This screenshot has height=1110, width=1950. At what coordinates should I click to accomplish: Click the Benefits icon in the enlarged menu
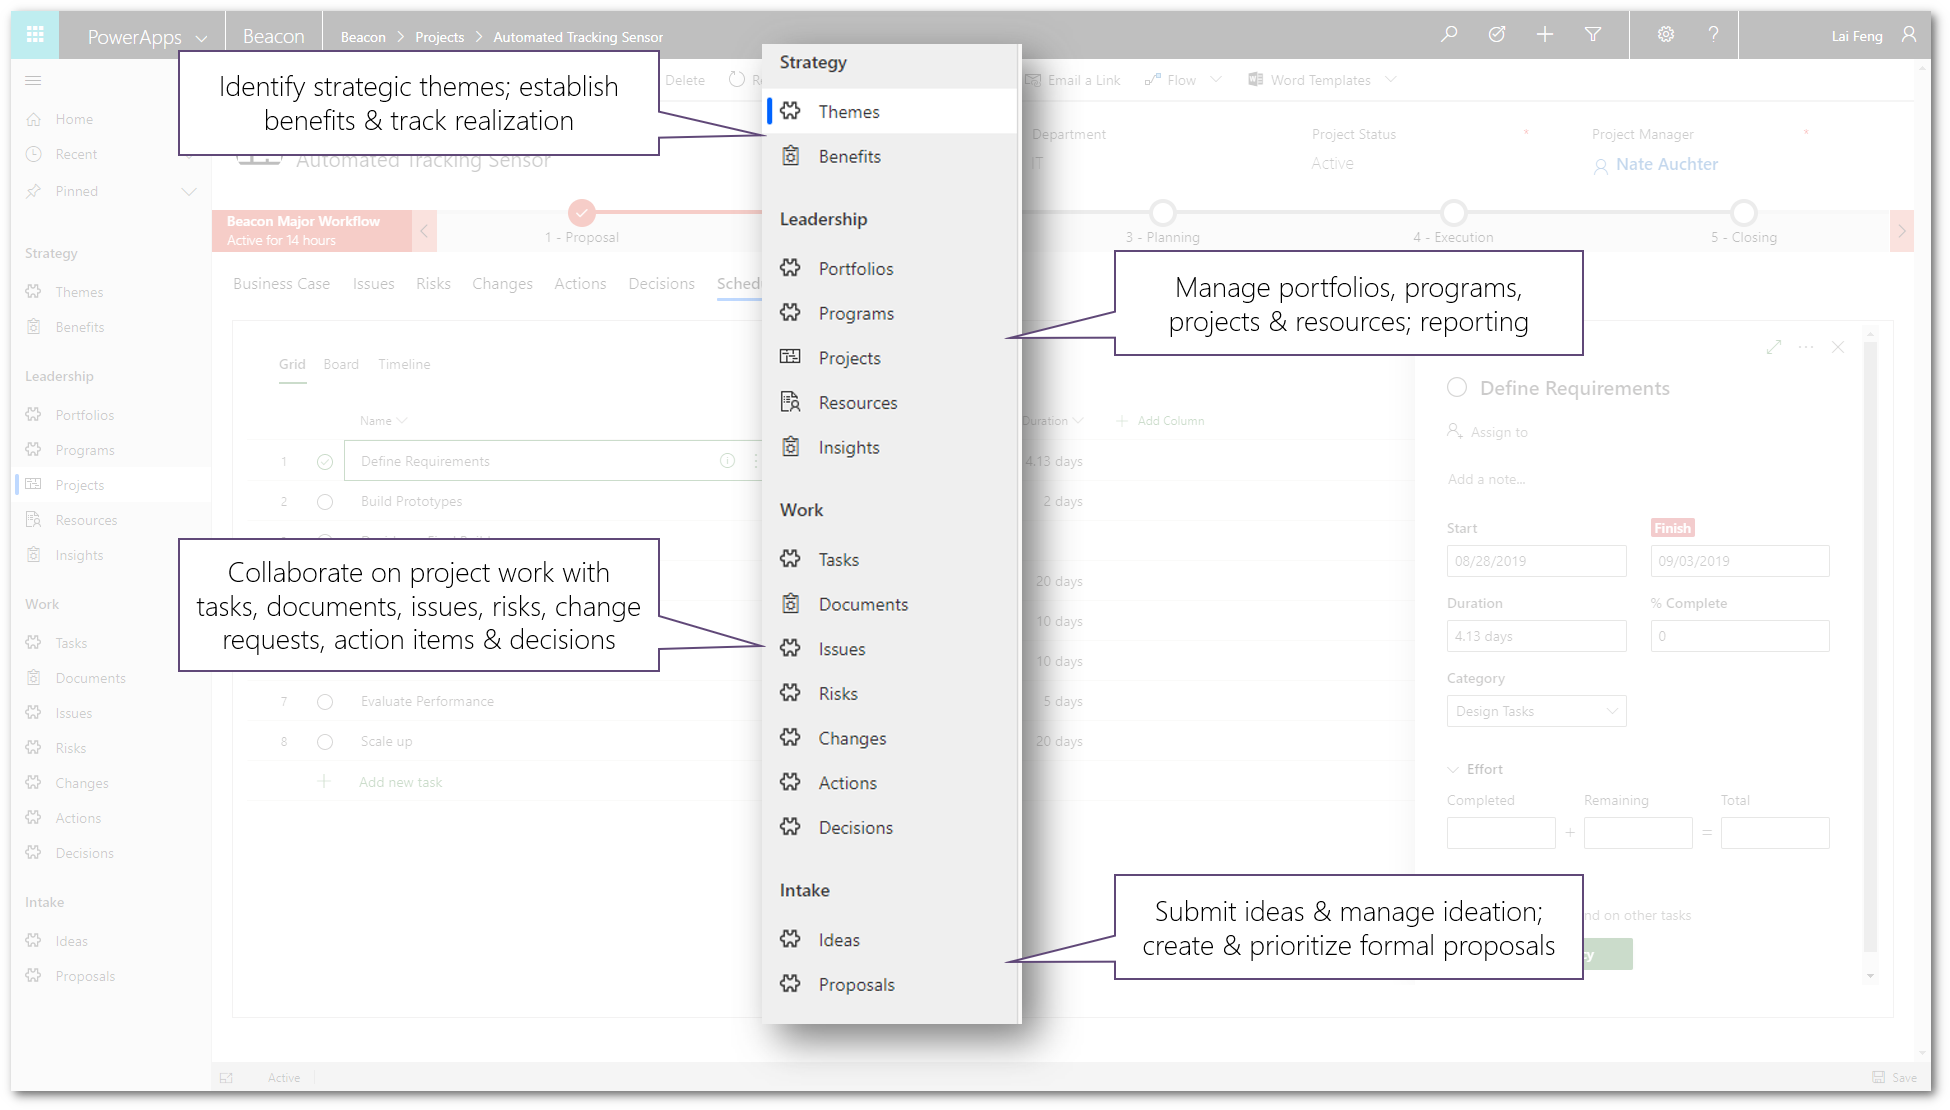[791, 156]
